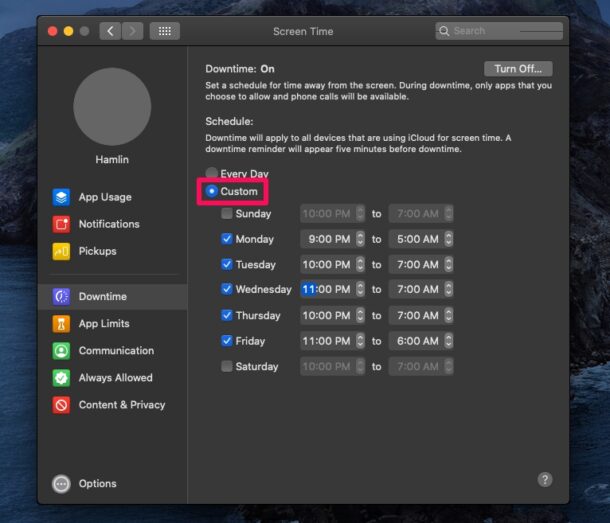Open Notifications section
The width and height of the screenshot is (610, 523).
[113, 224]
